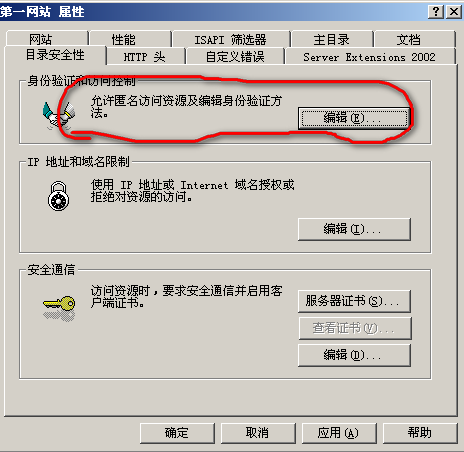The image size is (464, 452).
Task: Click the 应用(A) button
Action: [x=339, y=433]
